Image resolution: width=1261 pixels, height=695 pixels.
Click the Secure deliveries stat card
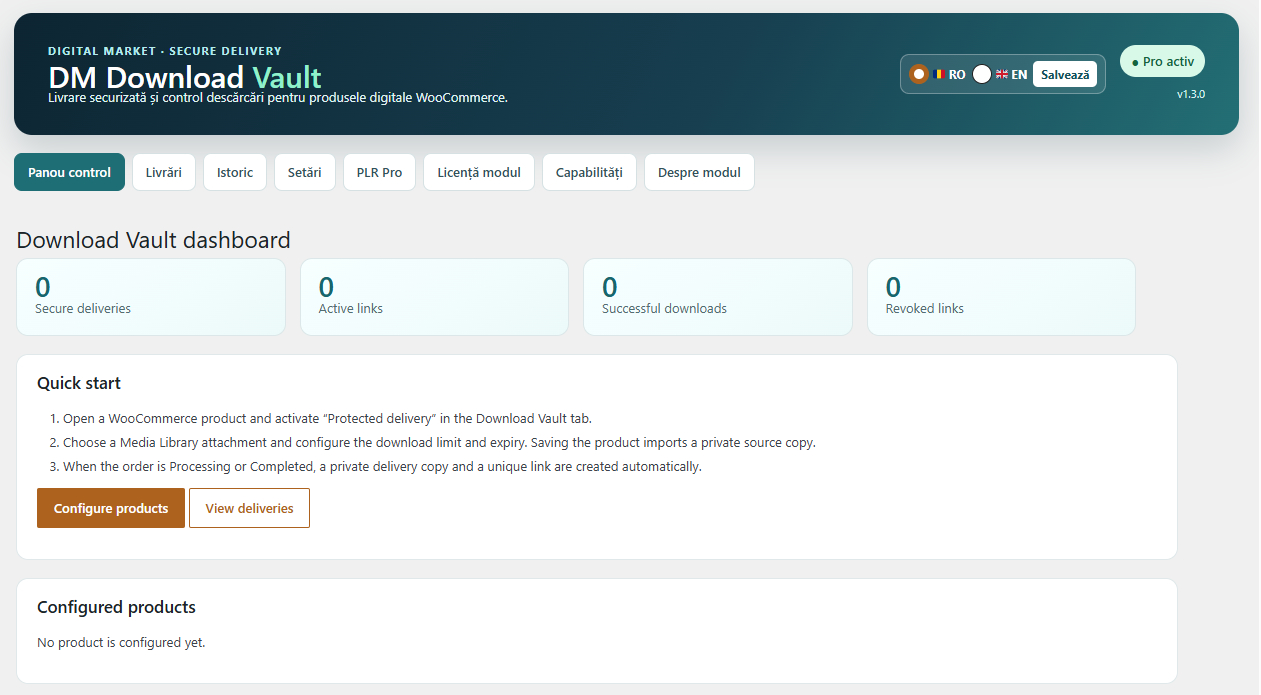pyautogui.click(x=151, y=297)
